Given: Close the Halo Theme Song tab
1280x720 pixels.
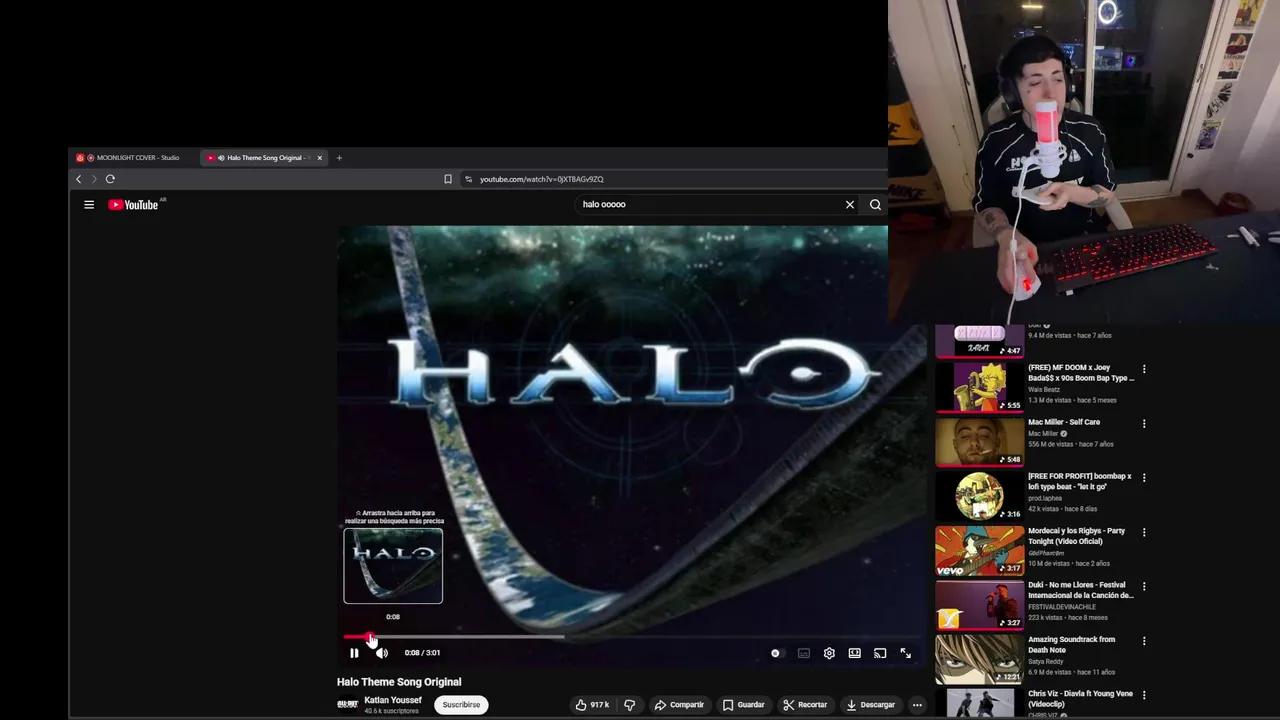Looking at the screenshot, I should 320,158.
